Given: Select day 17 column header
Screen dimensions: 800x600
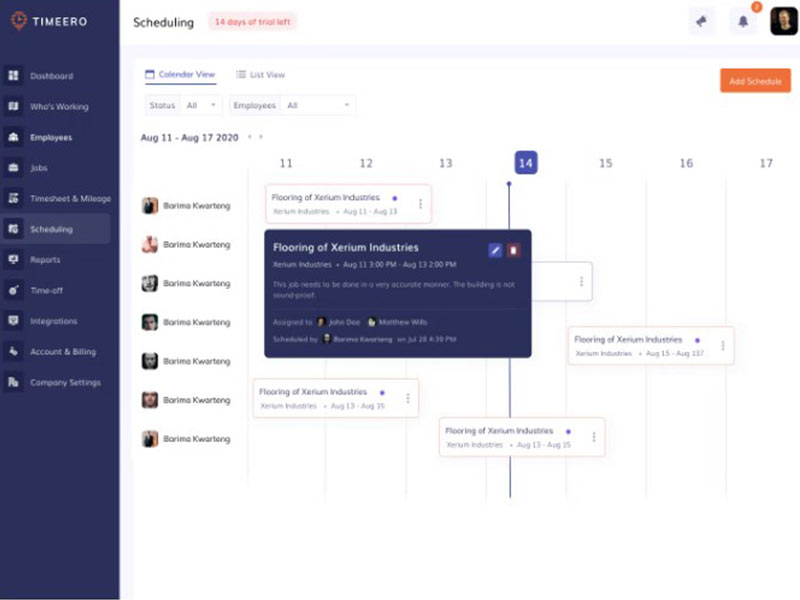Looking at the screenshot, I should (766, 163).
